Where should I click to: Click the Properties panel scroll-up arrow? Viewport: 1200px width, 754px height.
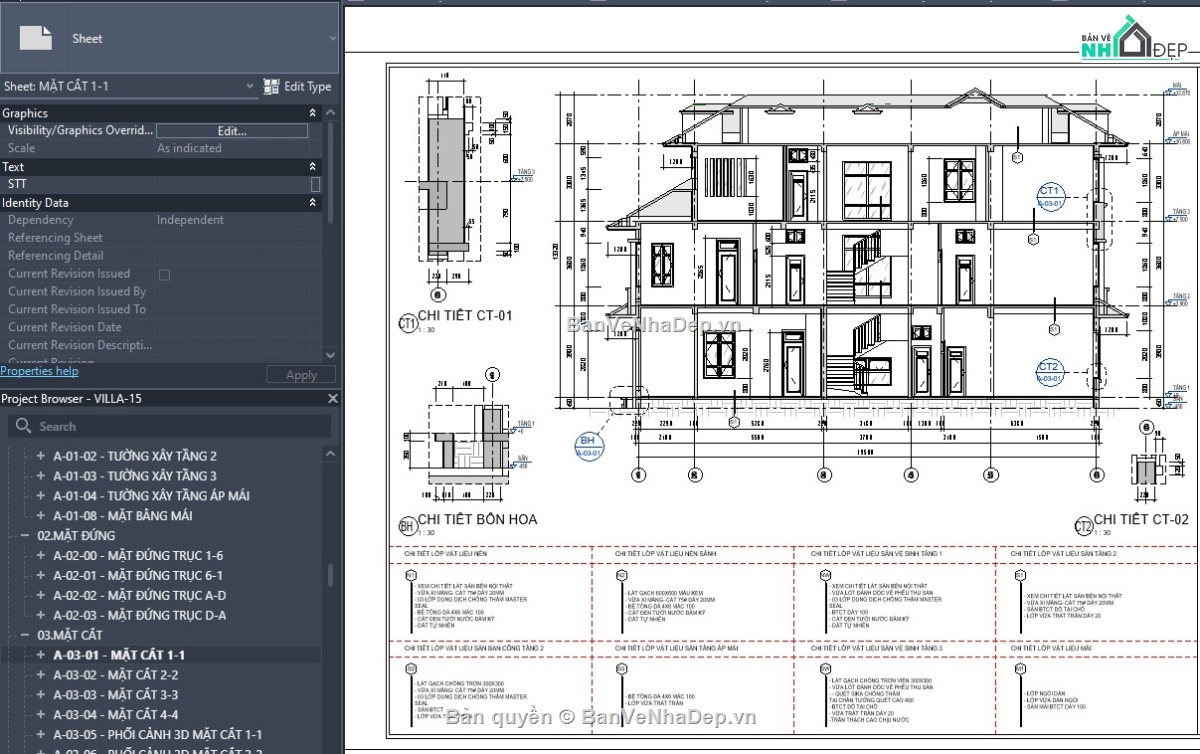(x=330, y=112)
